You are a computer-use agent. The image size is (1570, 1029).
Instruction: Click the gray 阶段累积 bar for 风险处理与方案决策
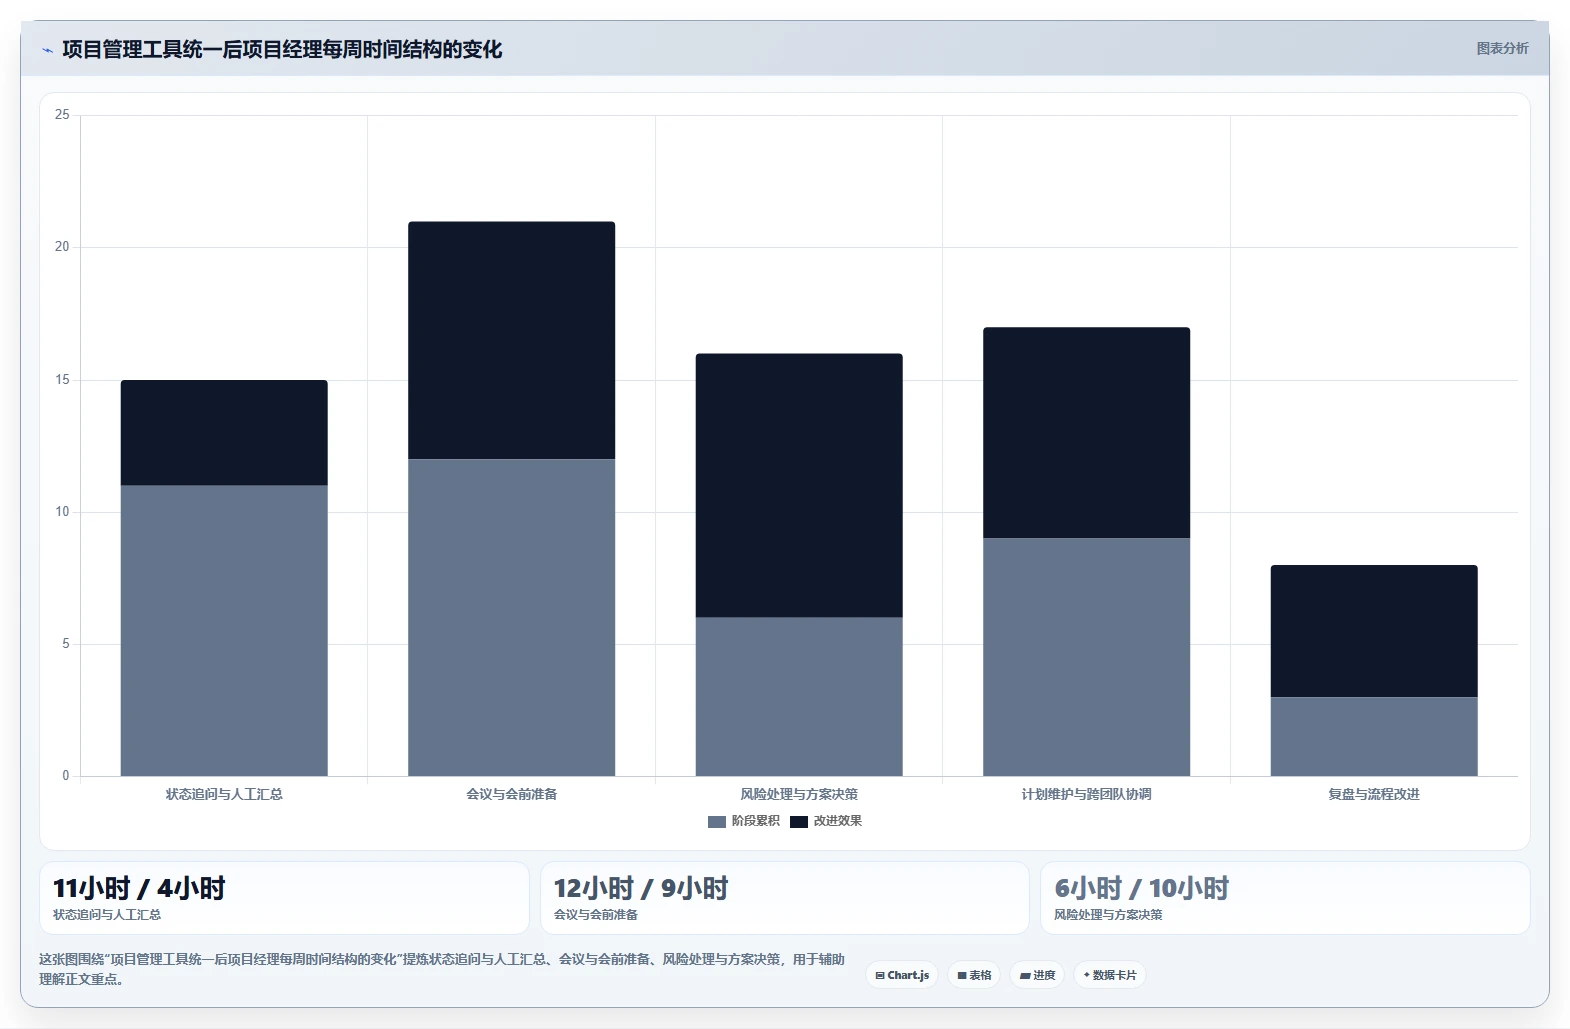(799, 697)
